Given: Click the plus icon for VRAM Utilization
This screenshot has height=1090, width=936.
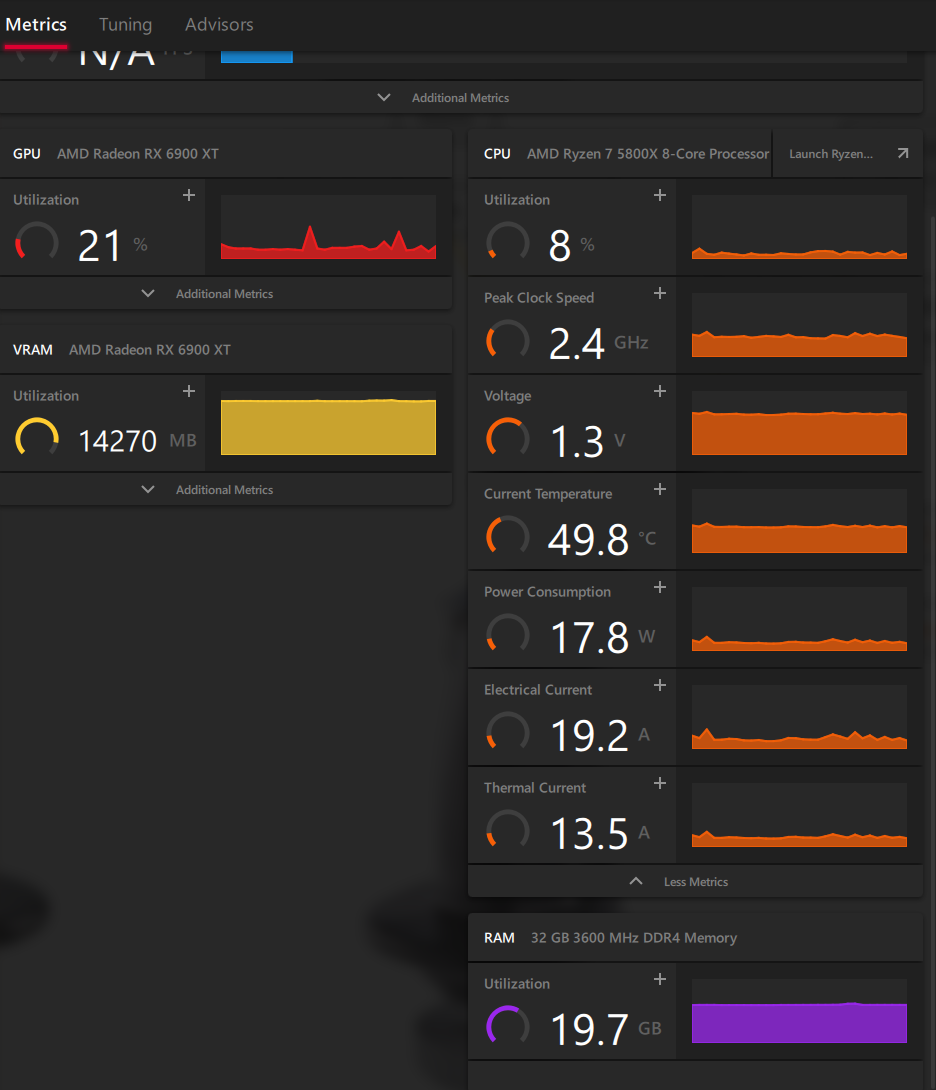Looking at the screenshot, I should click(188, 391).
